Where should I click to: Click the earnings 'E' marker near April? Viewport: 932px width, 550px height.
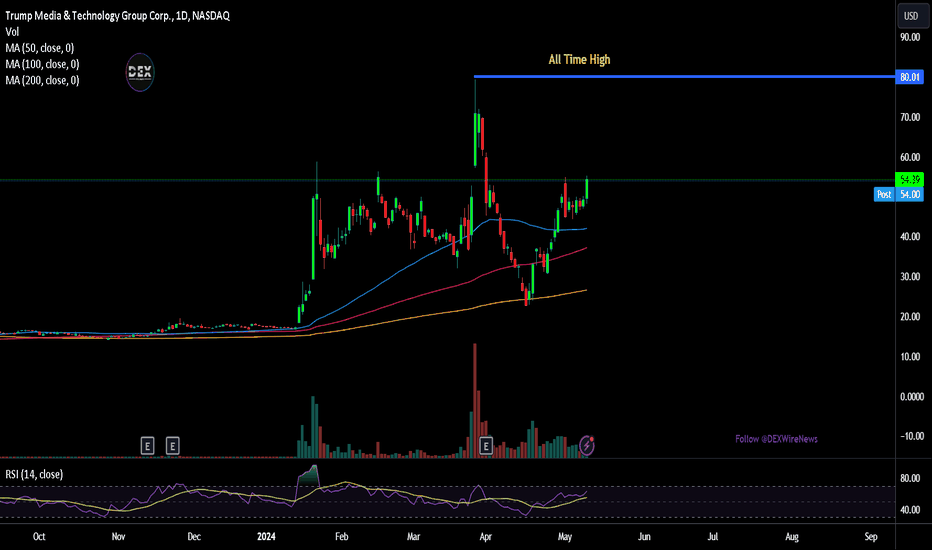486,445
